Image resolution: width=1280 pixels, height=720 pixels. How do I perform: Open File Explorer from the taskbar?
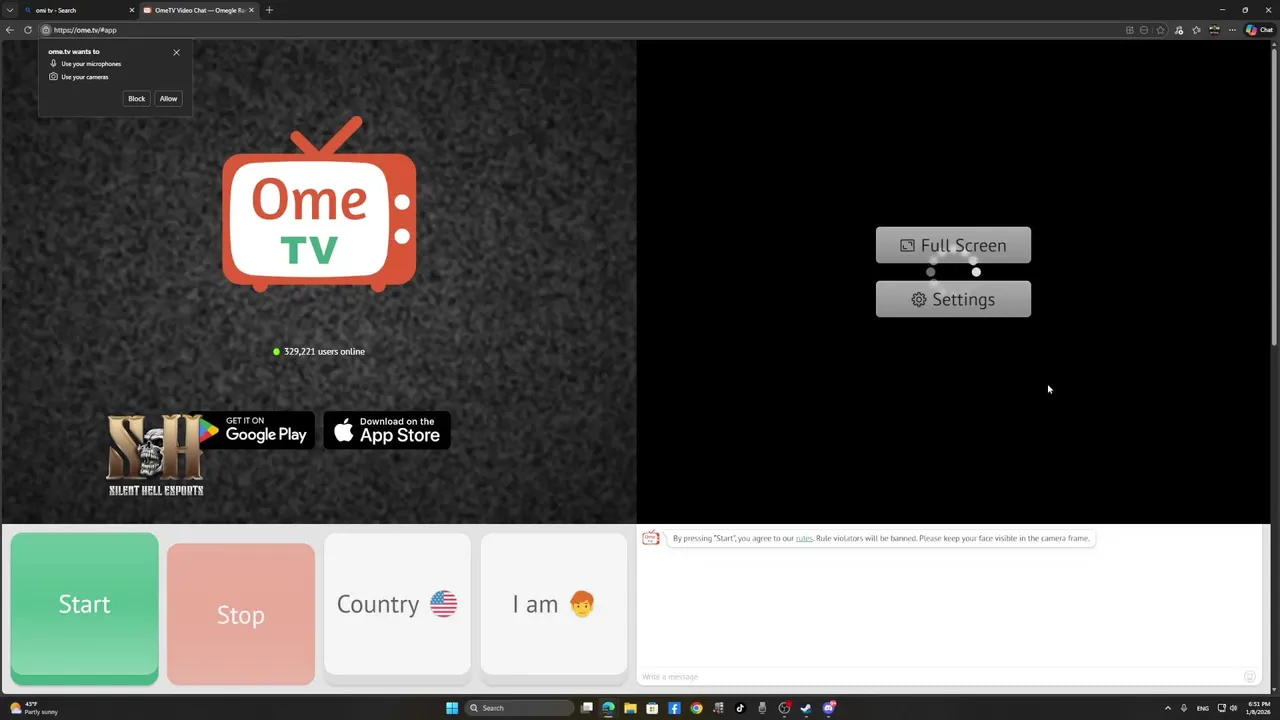point(630,708)
